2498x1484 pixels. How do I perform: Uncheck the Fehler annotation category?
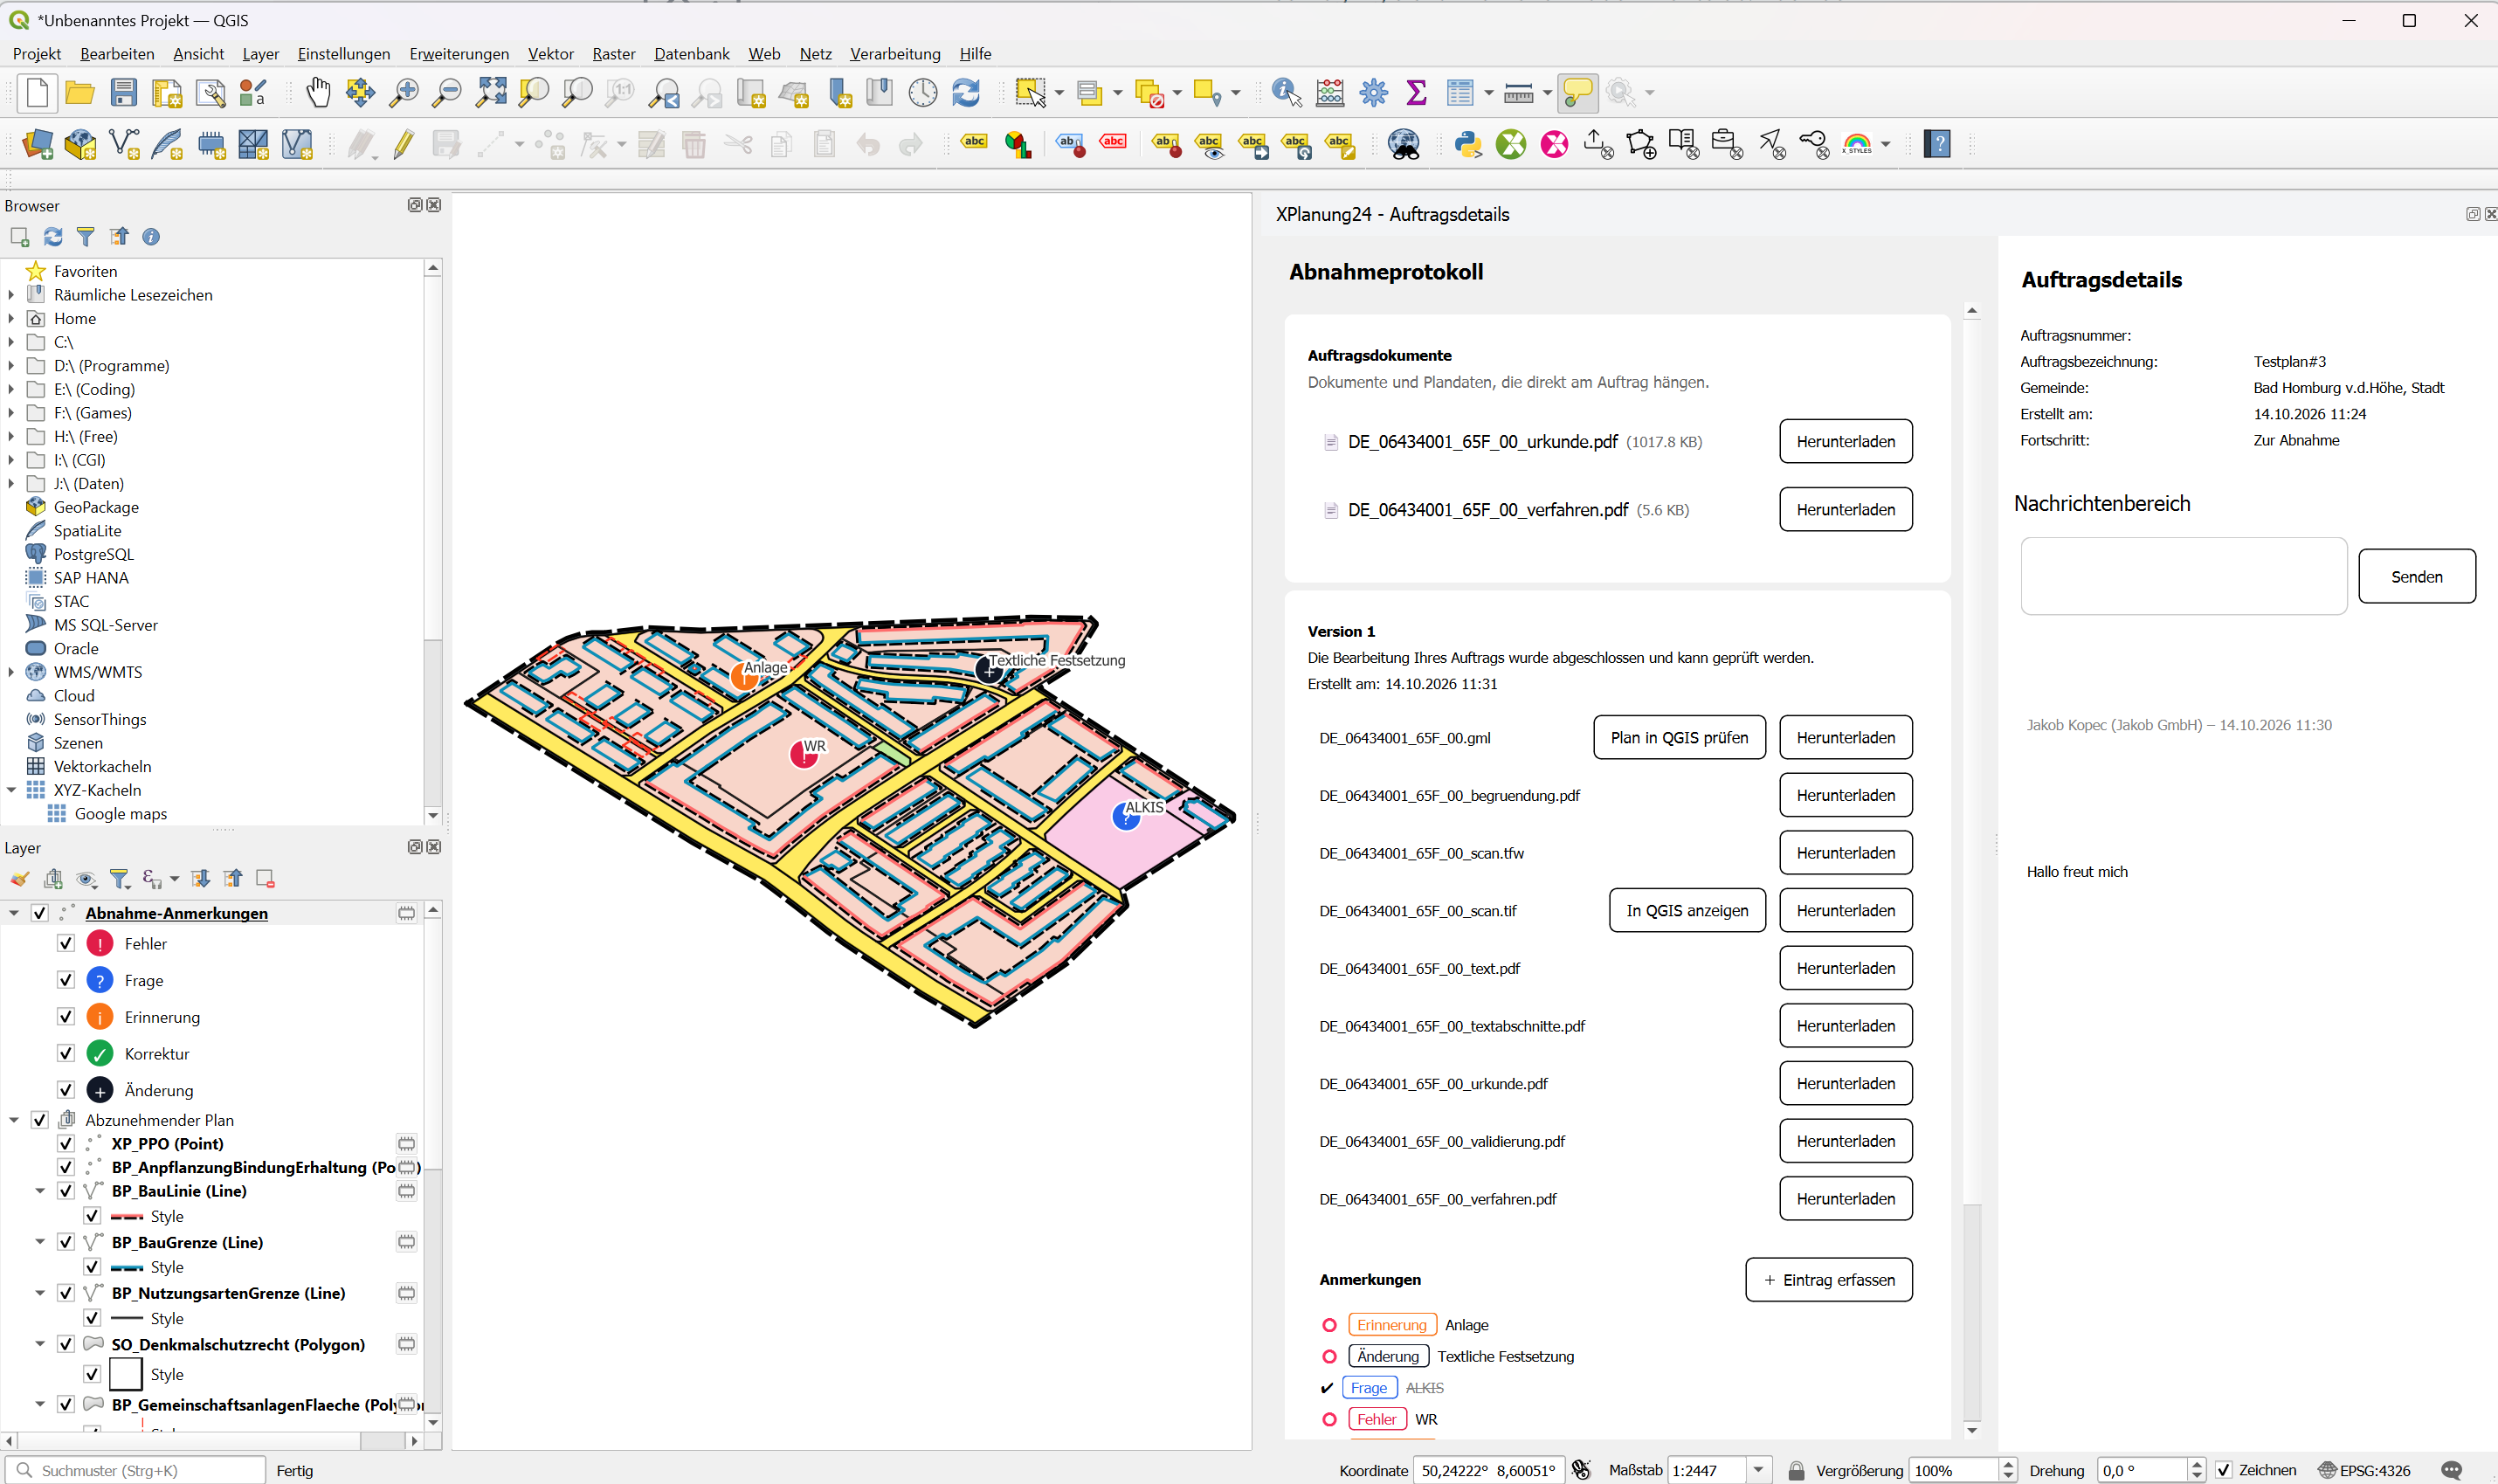pos(66,943)
